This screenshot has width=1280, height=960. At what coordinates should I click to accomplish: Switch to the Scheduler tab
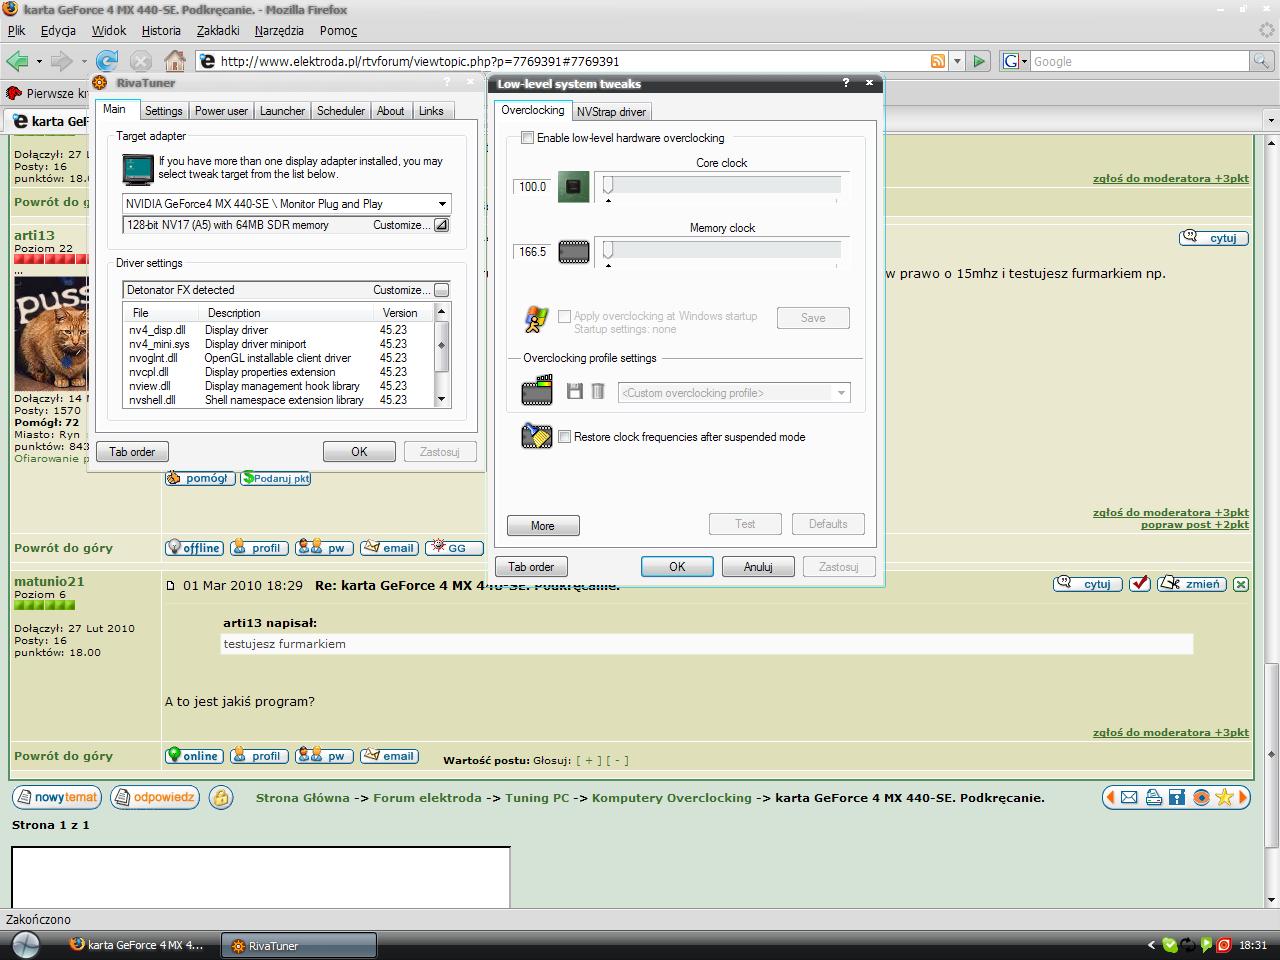pyautogui.click(x=341, y=111)
